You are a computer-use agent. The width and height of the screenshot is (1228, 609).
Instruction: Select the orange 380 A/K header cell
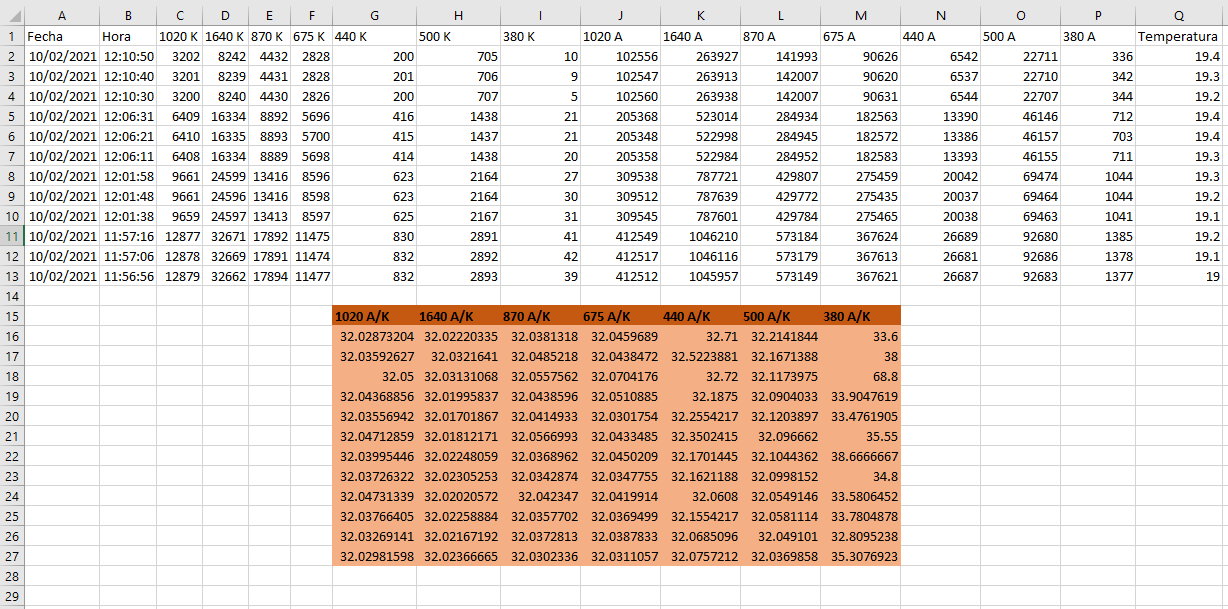860,316
